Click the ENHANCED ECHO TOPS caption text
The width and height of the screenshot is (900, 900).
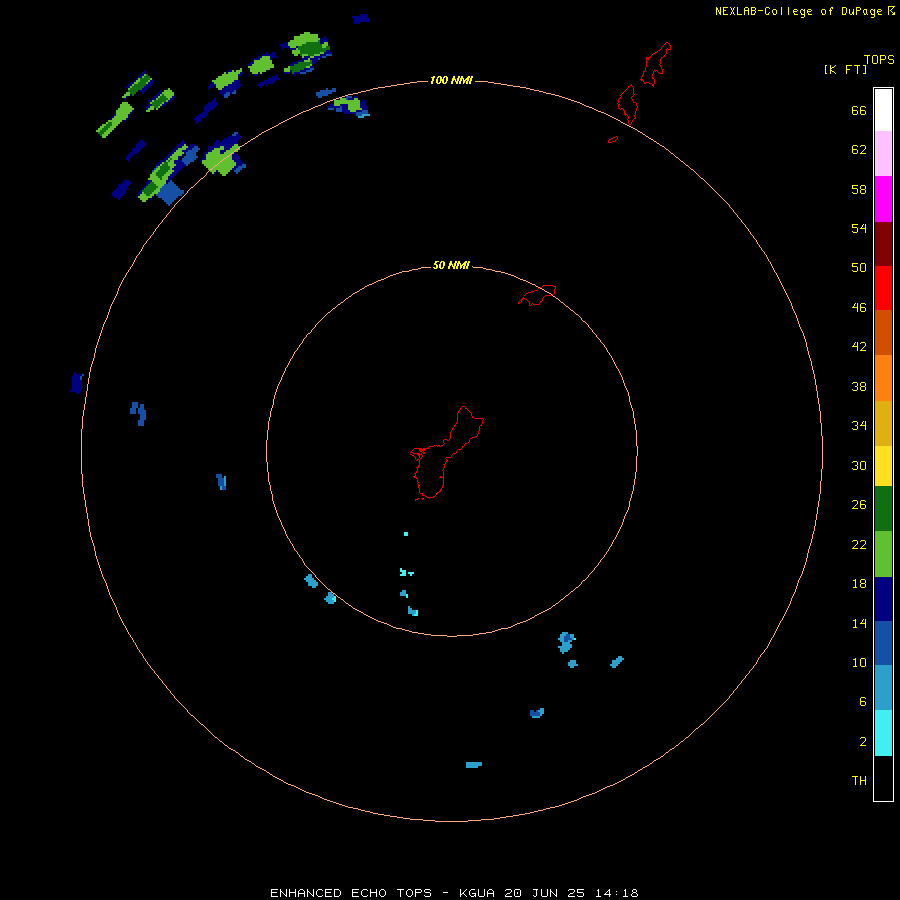pos(351,893)
